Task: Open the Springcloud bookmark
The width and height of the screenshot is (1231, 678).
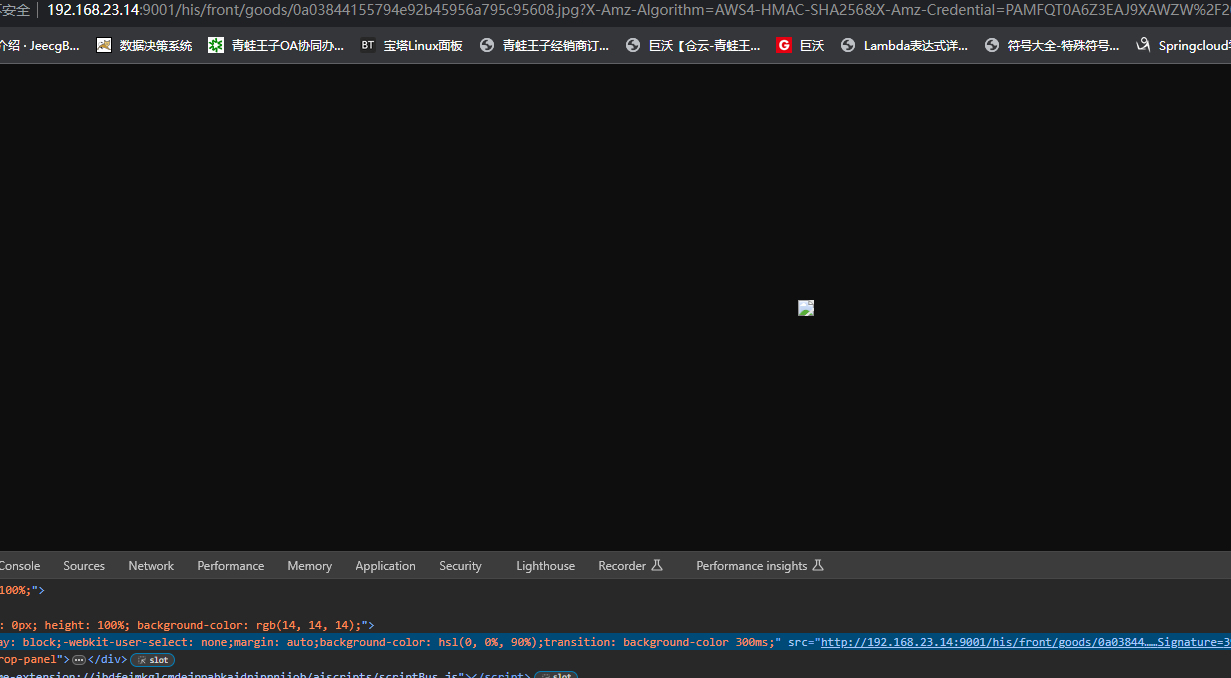Action: tap(1183, 46)
